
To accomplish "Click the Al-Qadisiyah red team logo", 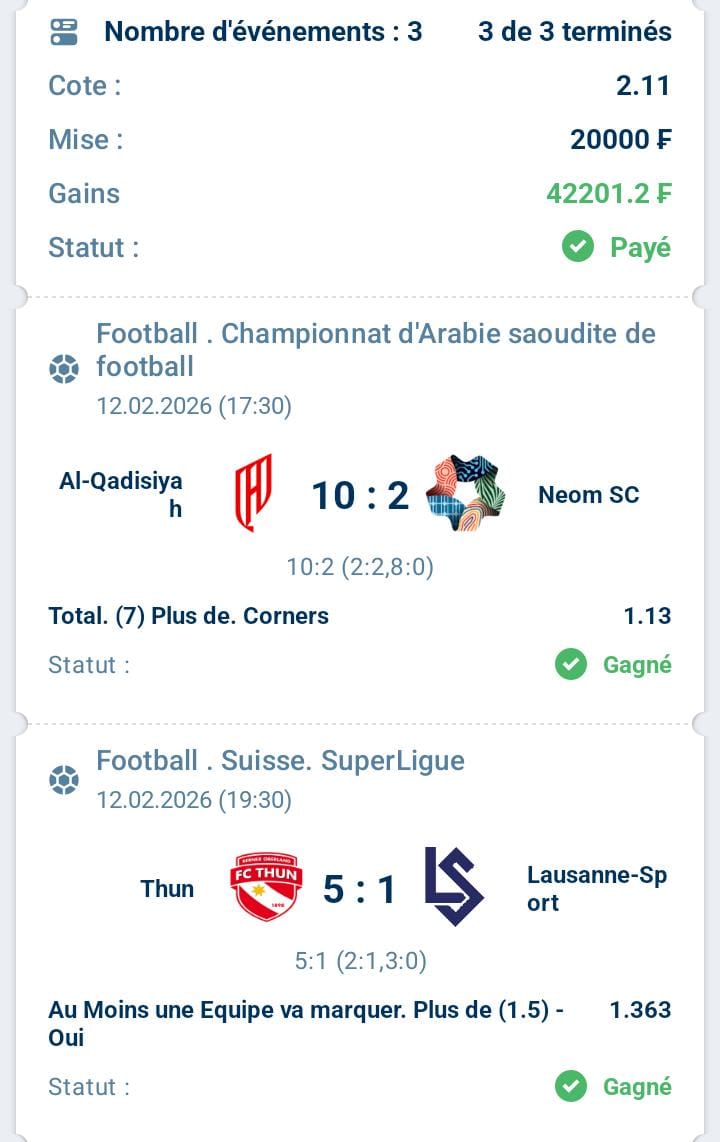I will 253,493.
